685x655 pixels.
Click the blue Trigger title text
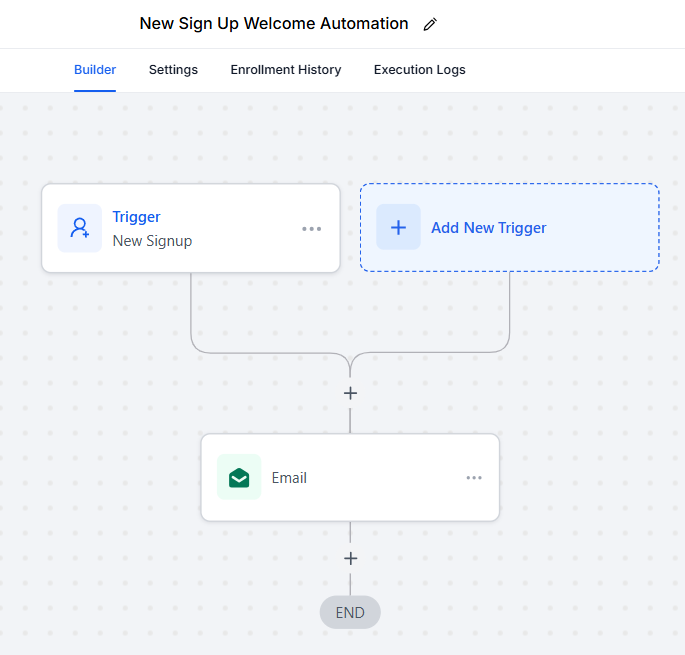136,217
